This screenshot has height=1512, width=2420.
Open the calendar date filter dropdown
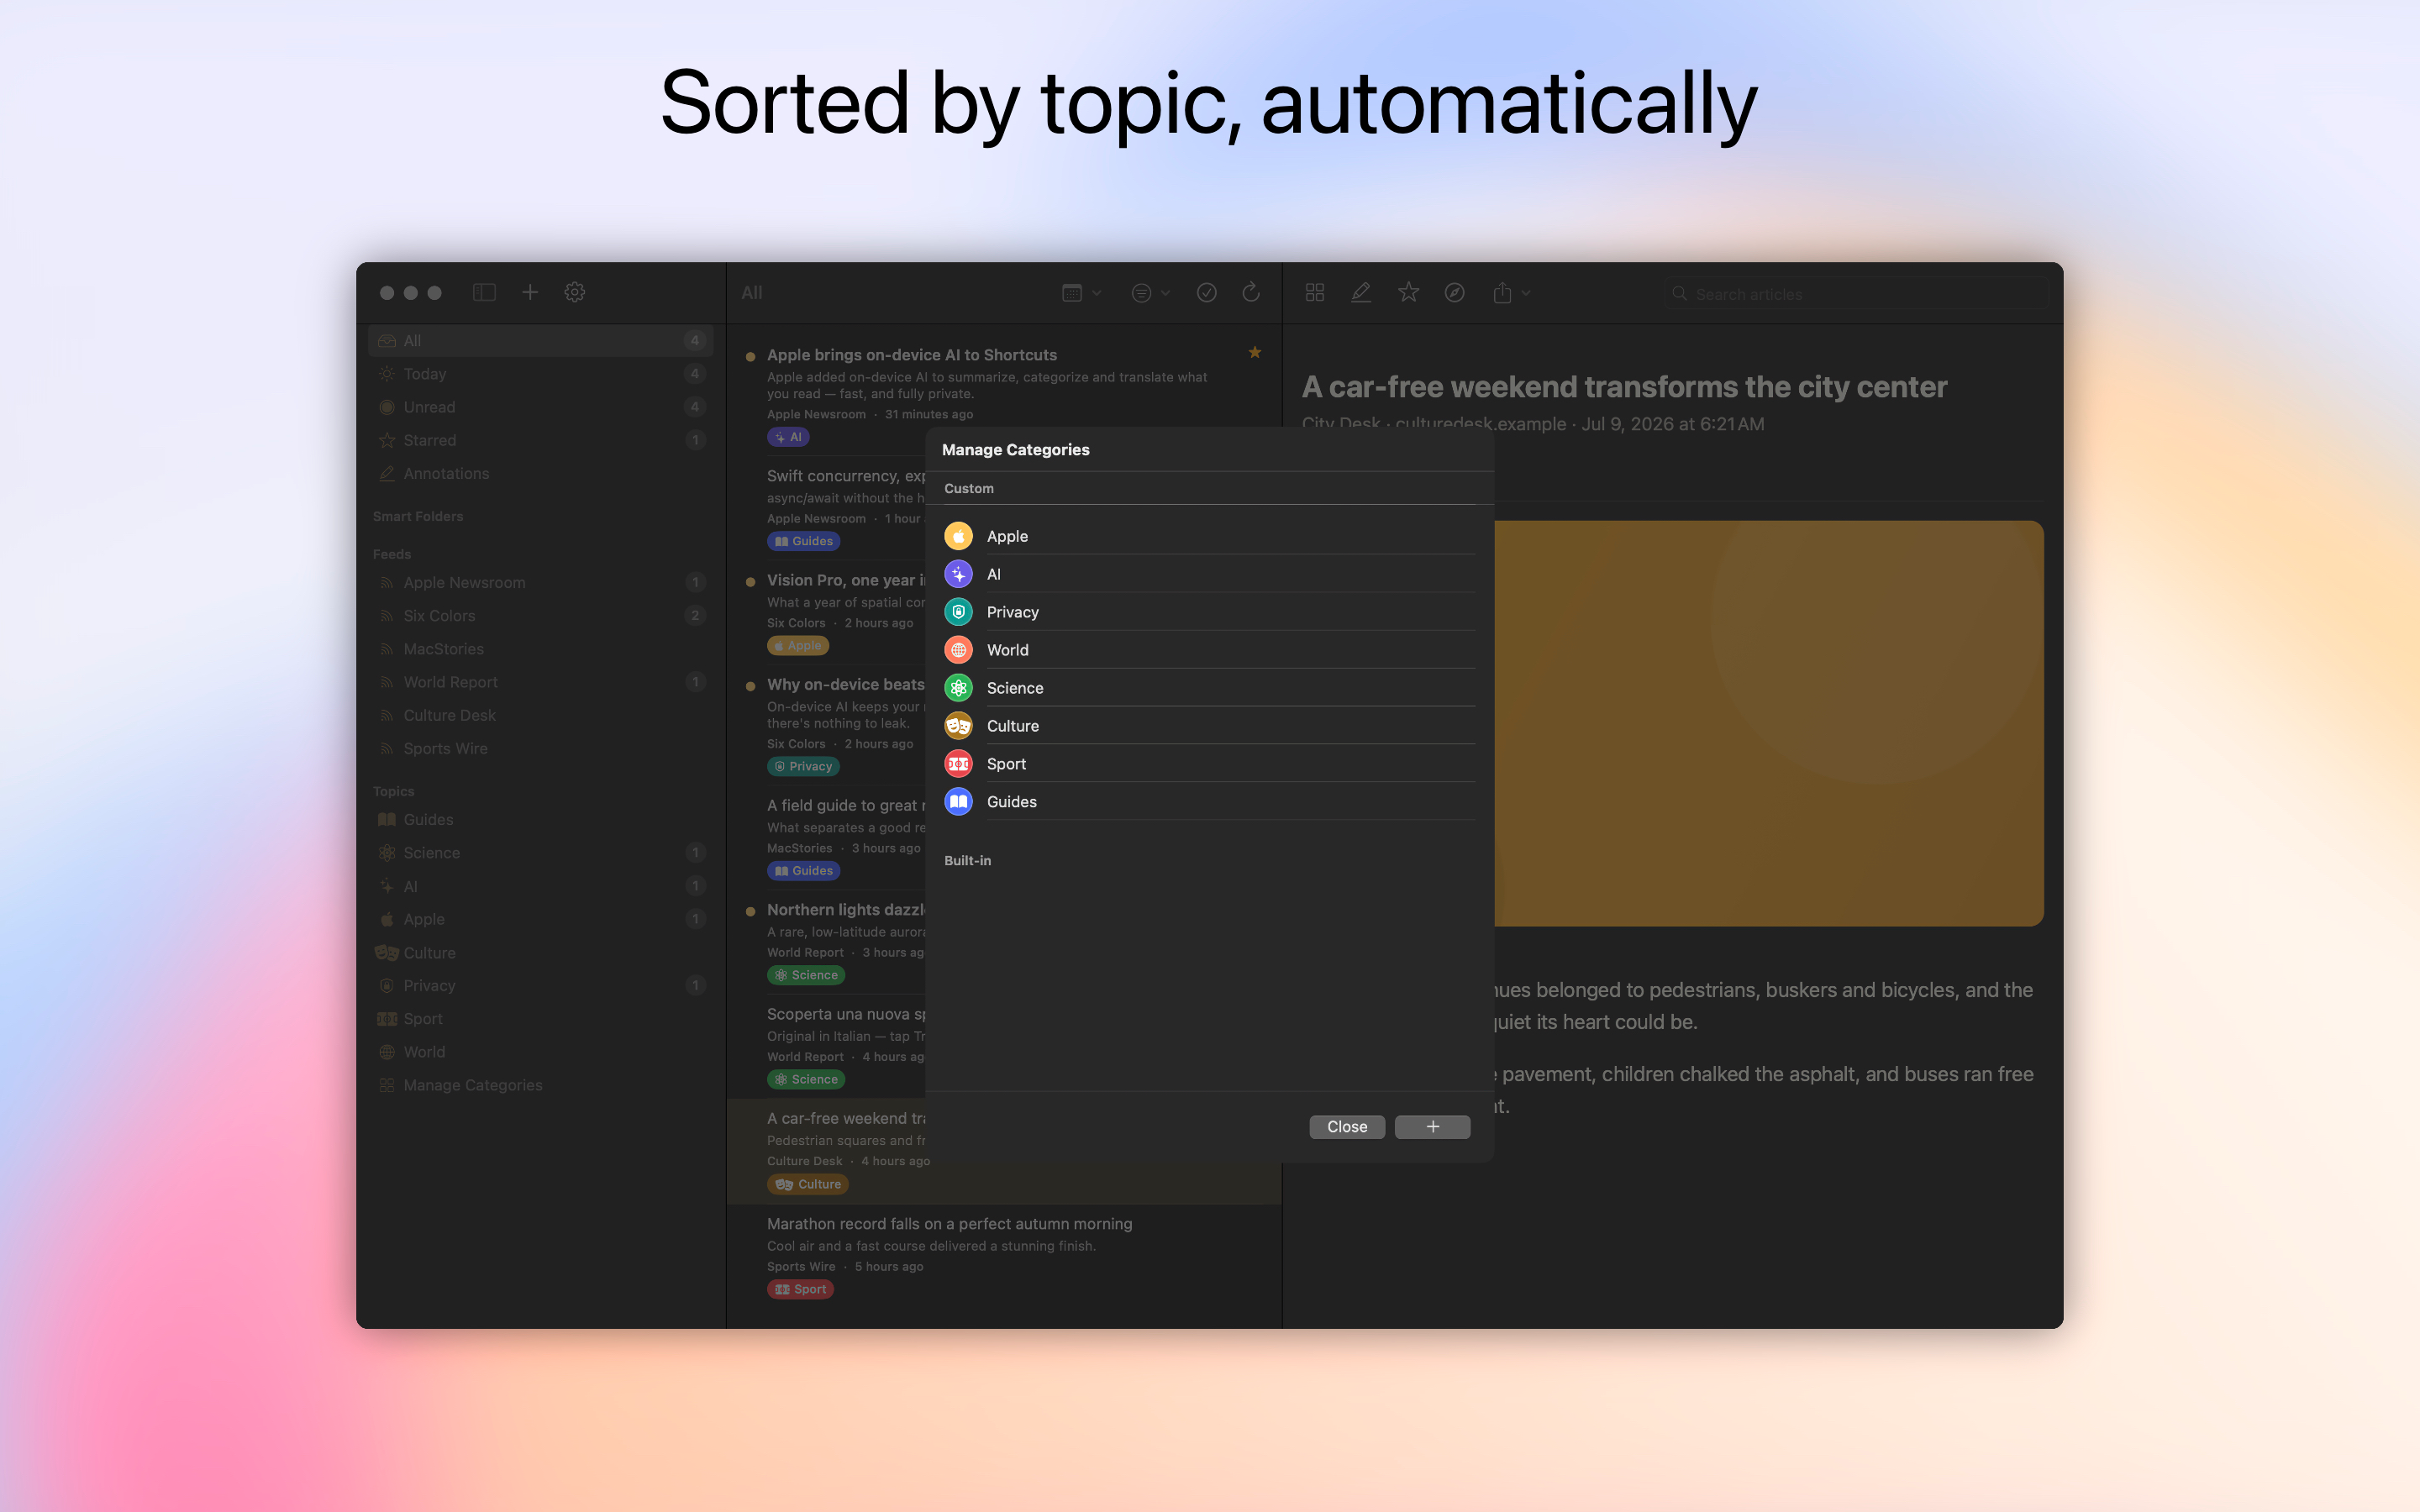tap(1081, 293)
